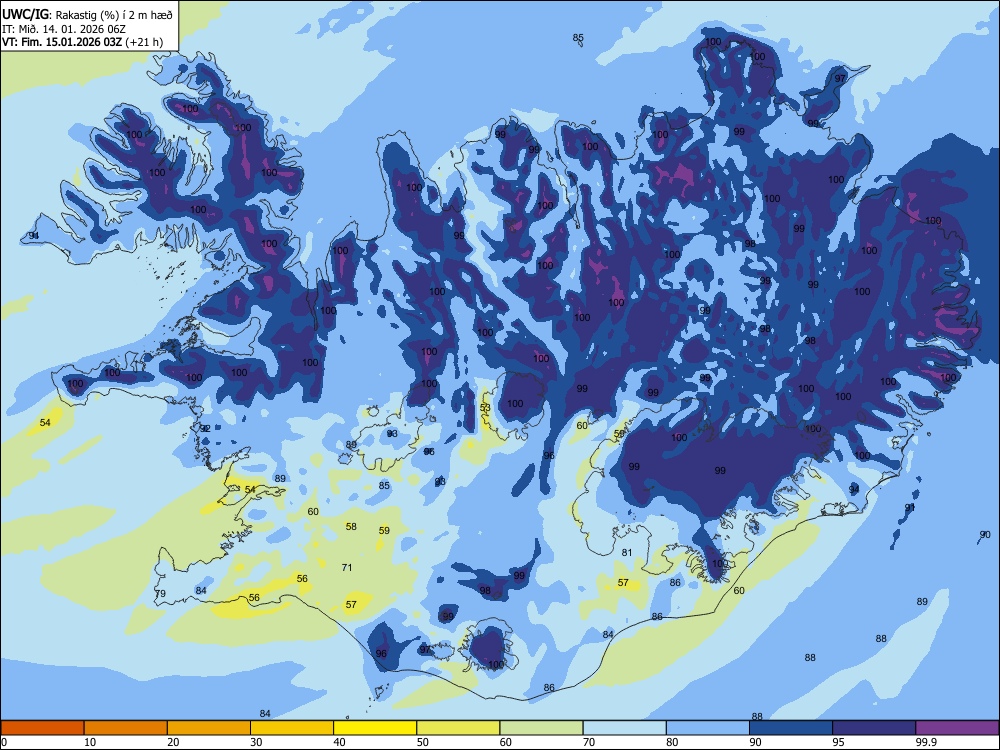
Task: Click the pale blue 70–80 legend swatch
Action: tap(625, 728)
